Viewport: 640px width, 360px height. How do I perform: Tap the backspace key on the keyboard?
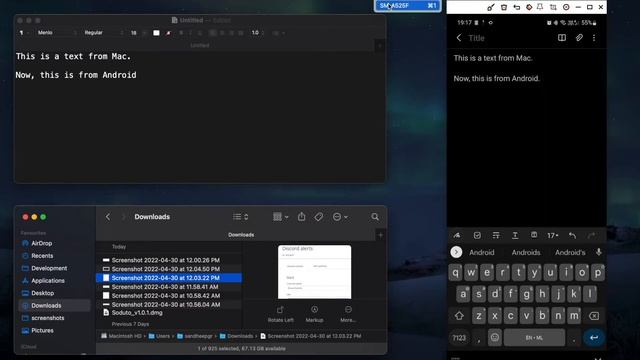[x=594, y=316]
